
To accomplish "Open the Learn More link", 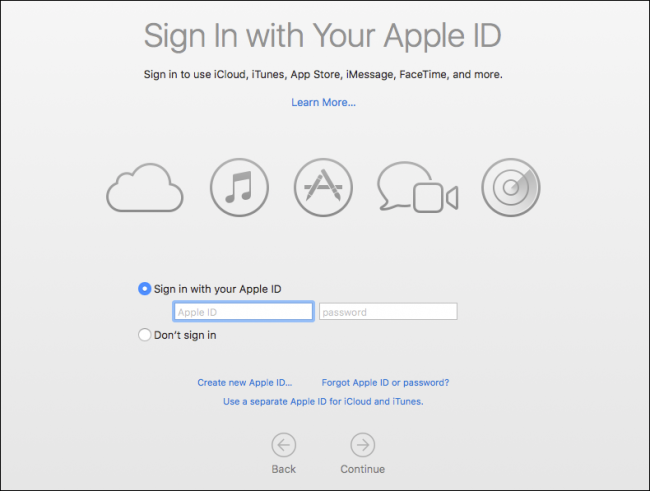I will point(323,102).
